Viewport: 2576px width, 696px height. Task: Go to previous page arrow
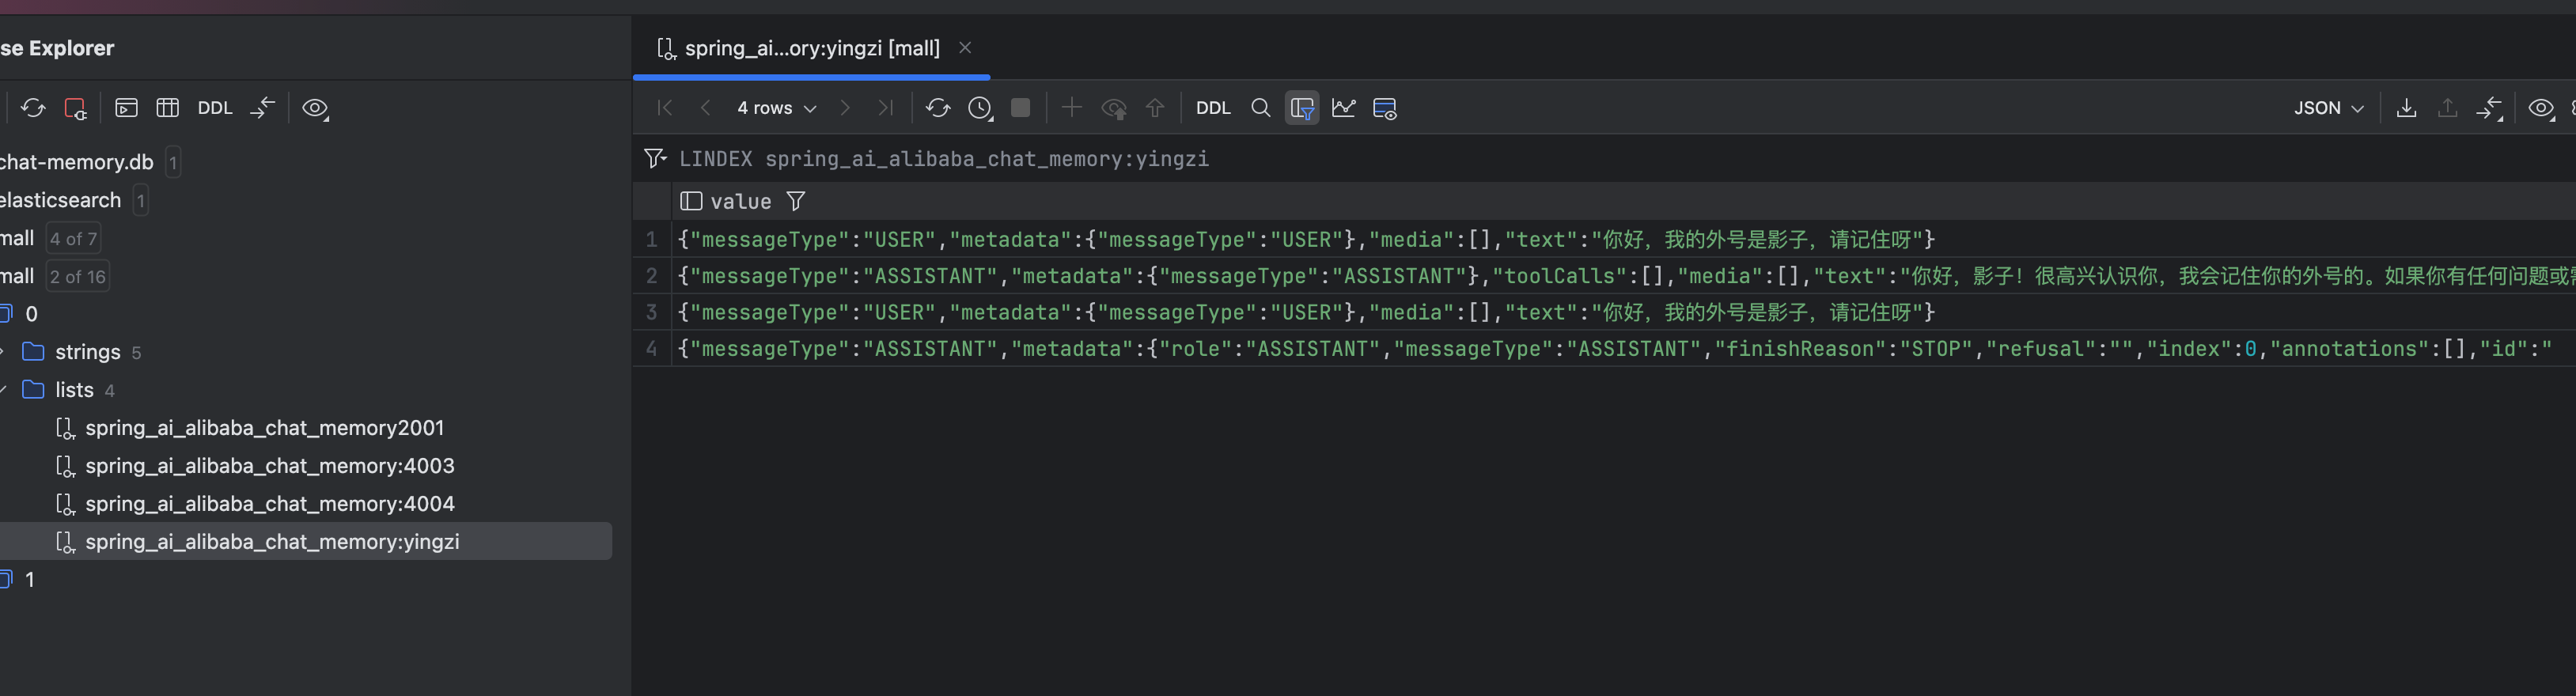(705, 108)
